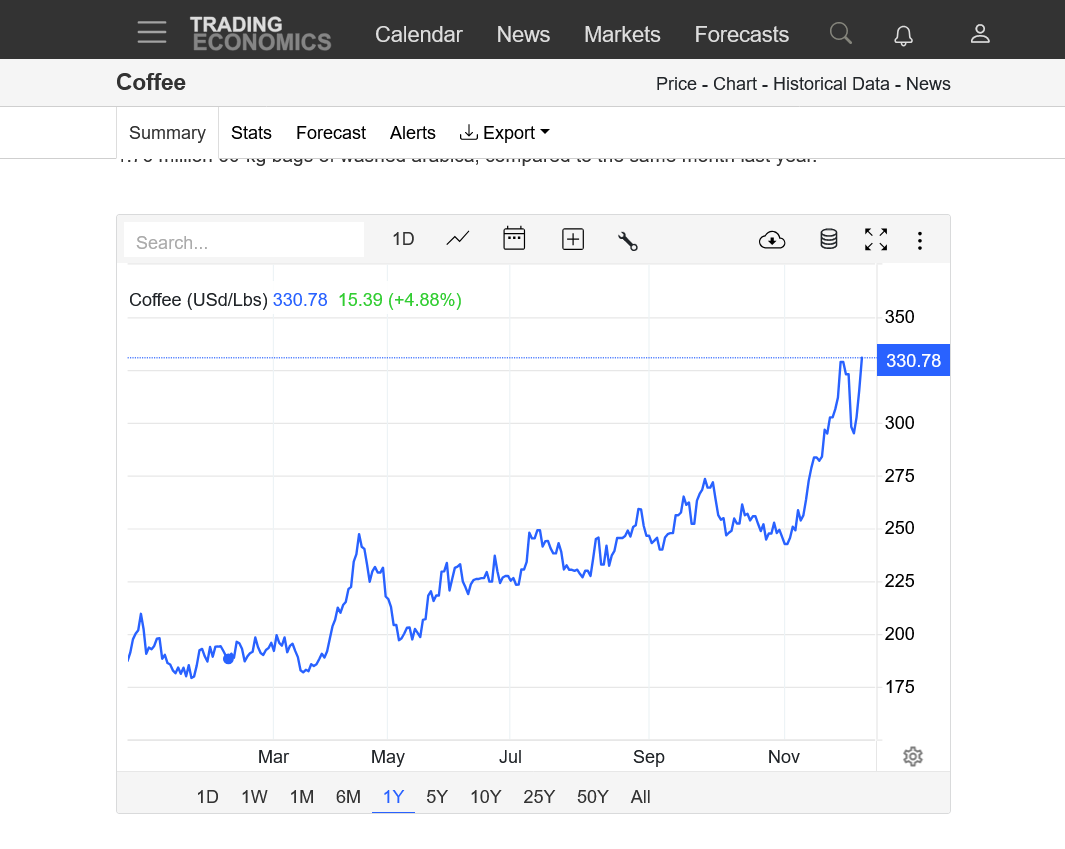
Task: Toggle fullscreen chart view
Action: [876, 239]
